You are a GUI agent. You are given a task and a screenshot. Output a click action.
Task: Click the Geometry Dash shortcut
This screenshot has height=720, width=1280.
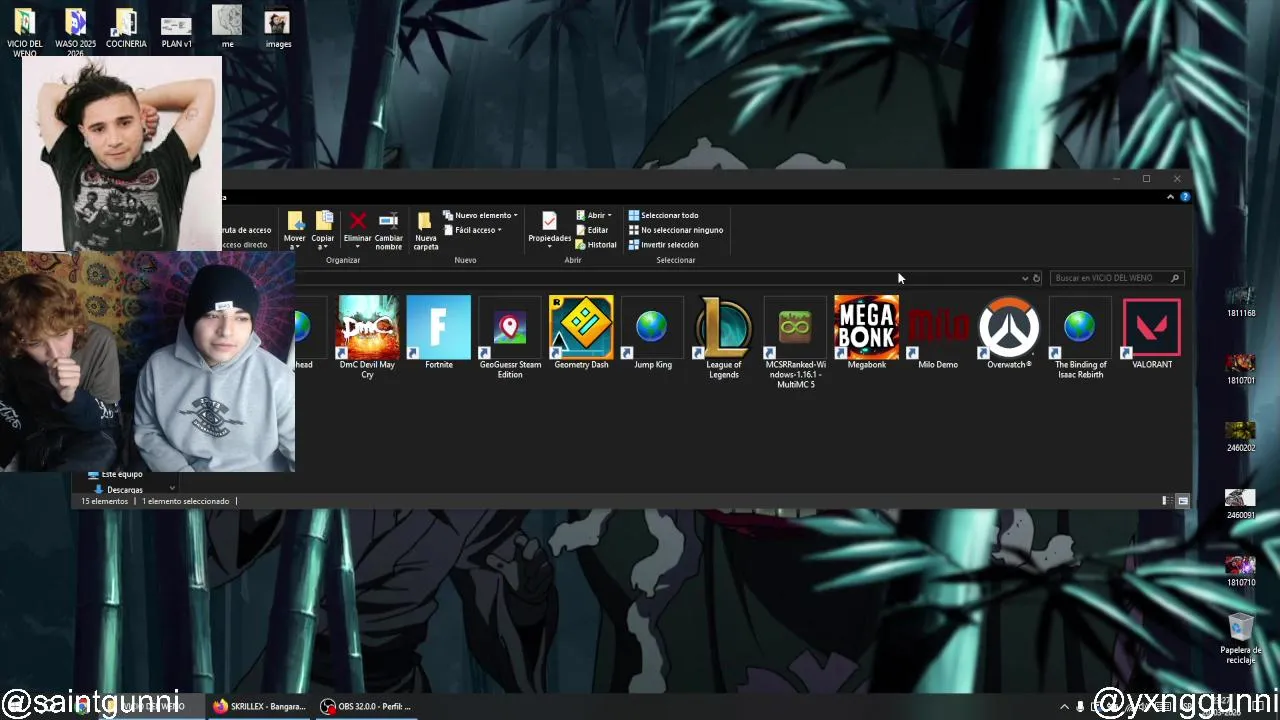[x=581, y=332]
